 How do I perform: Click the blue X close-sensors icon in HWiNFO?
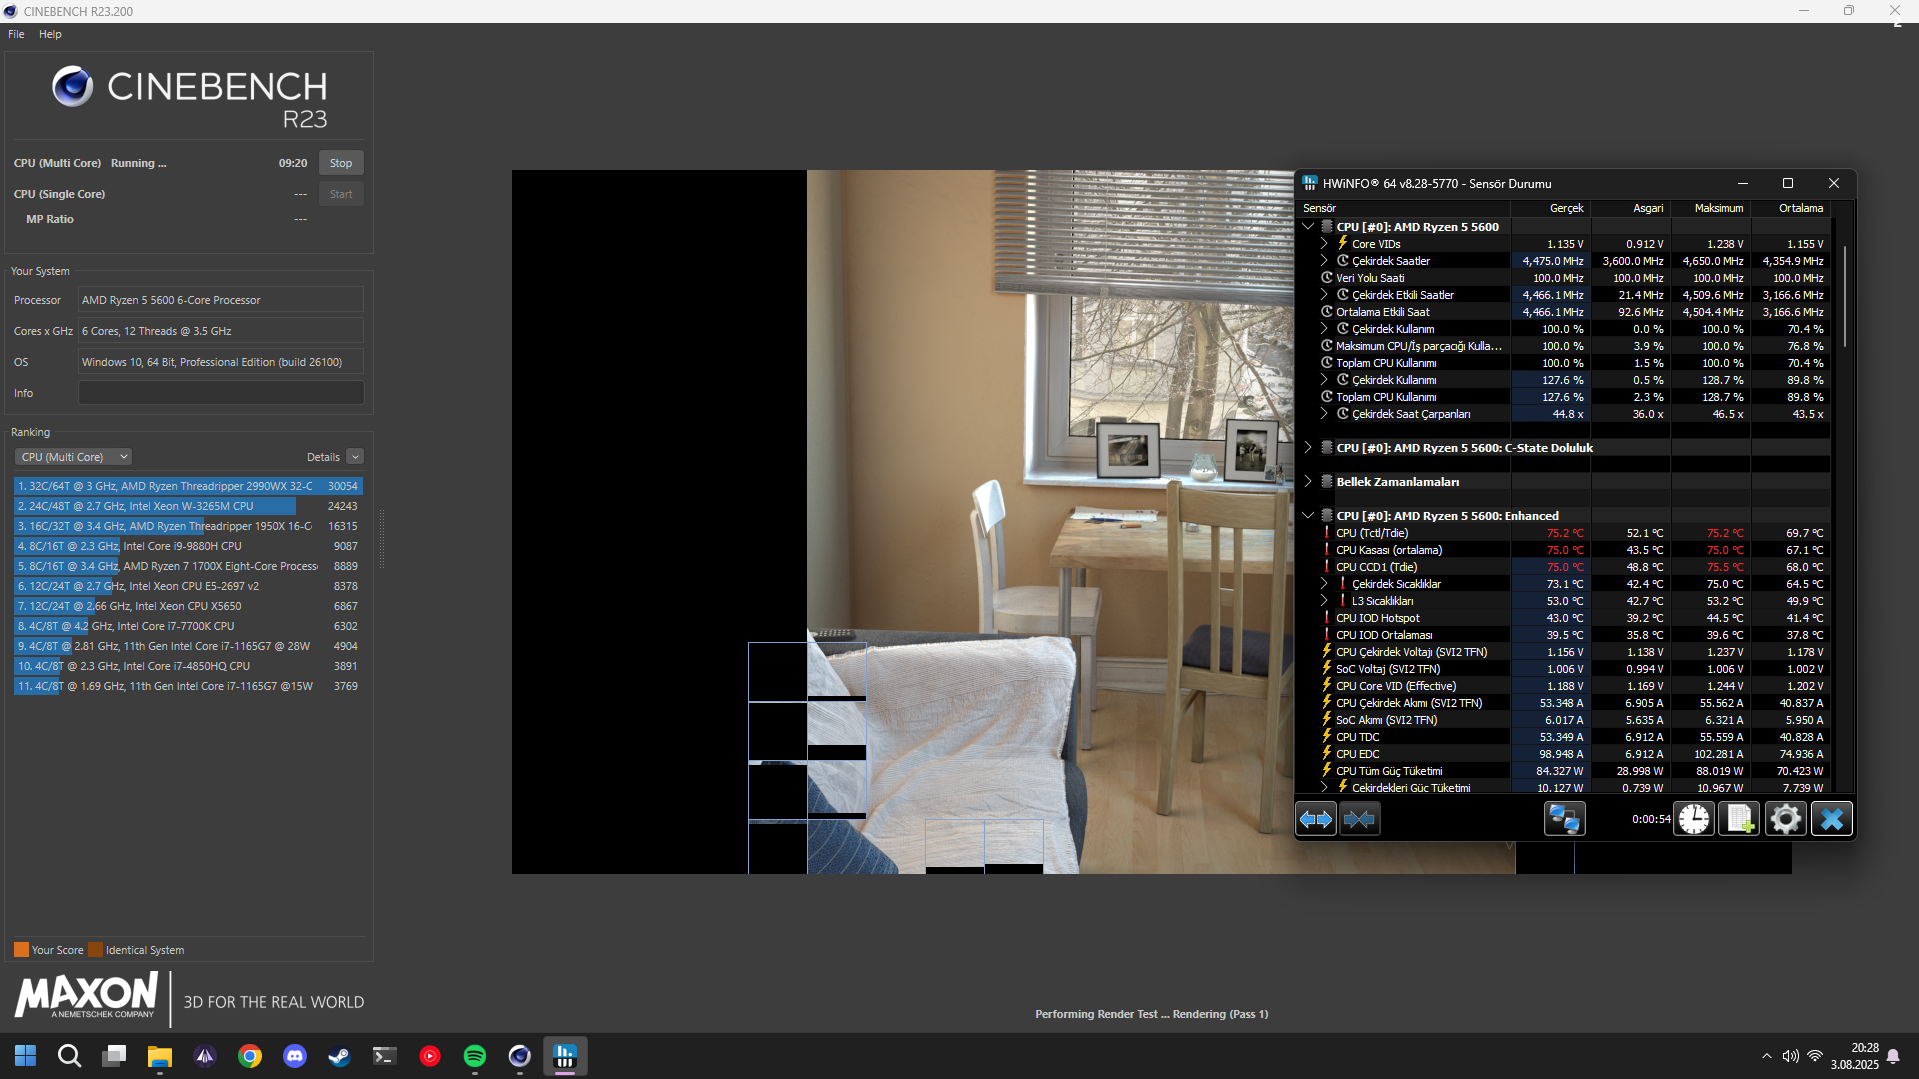tap(1832, 819)
